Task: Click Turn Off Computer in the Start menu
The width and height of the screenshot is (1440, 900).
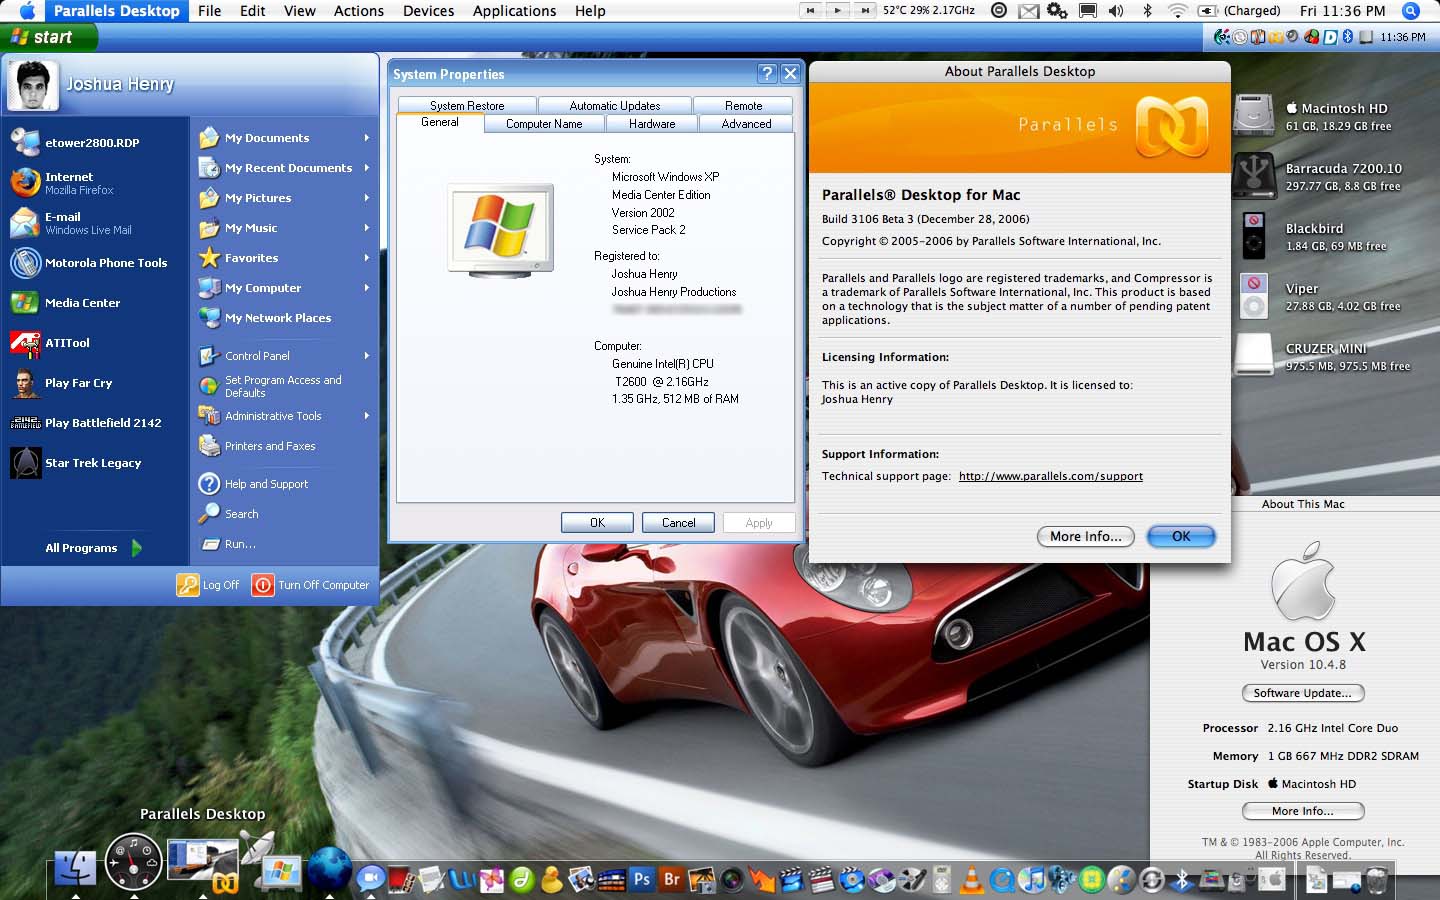Action: (310, 585)
